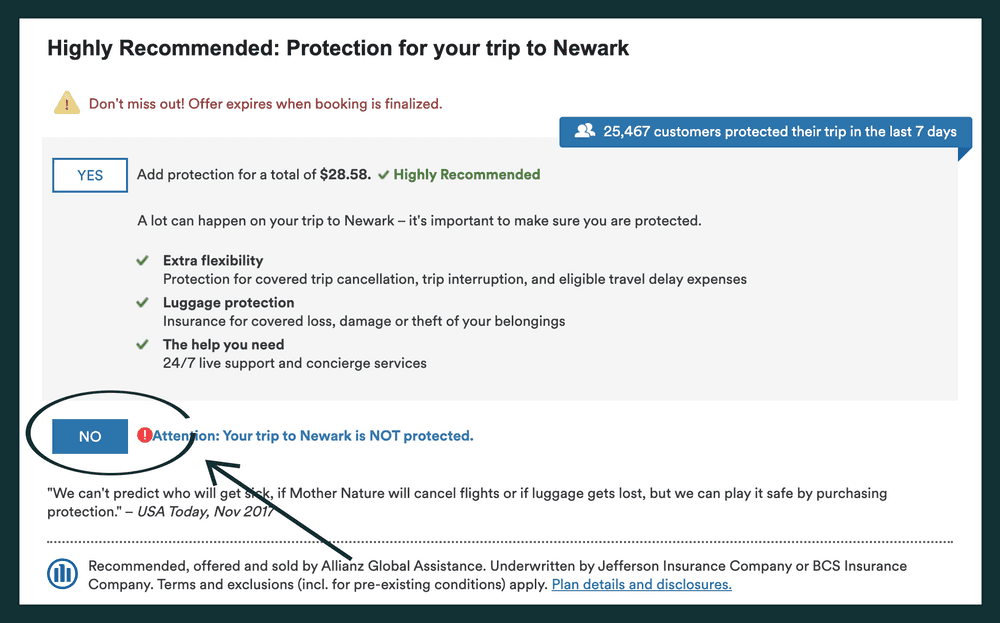Click the green check beside Highly Recommended
The image size is (1000, 623).
[383, 175]
